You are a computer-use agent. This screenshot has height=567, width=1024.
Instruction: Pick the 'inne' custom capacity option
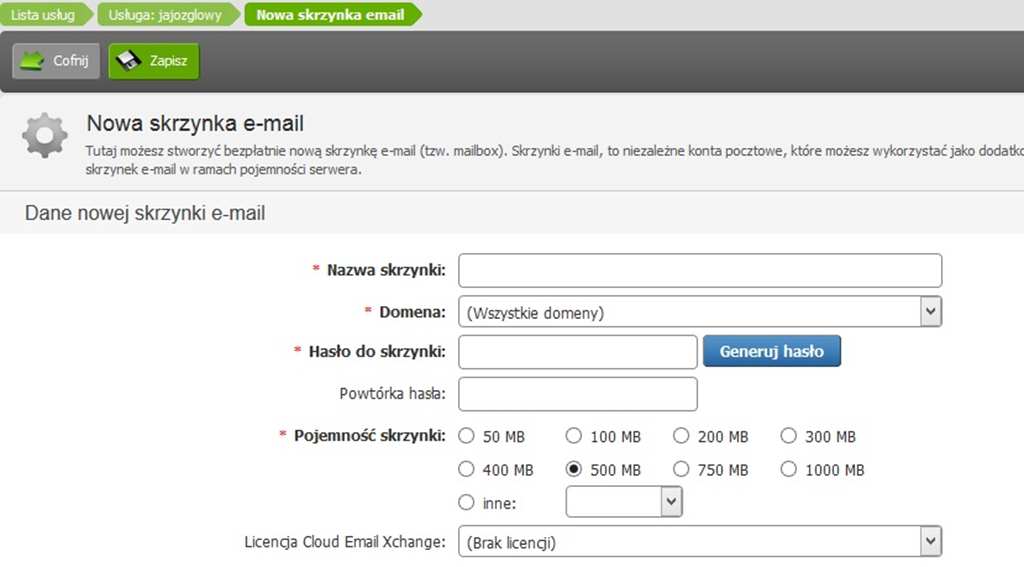(x=466, y=502)
